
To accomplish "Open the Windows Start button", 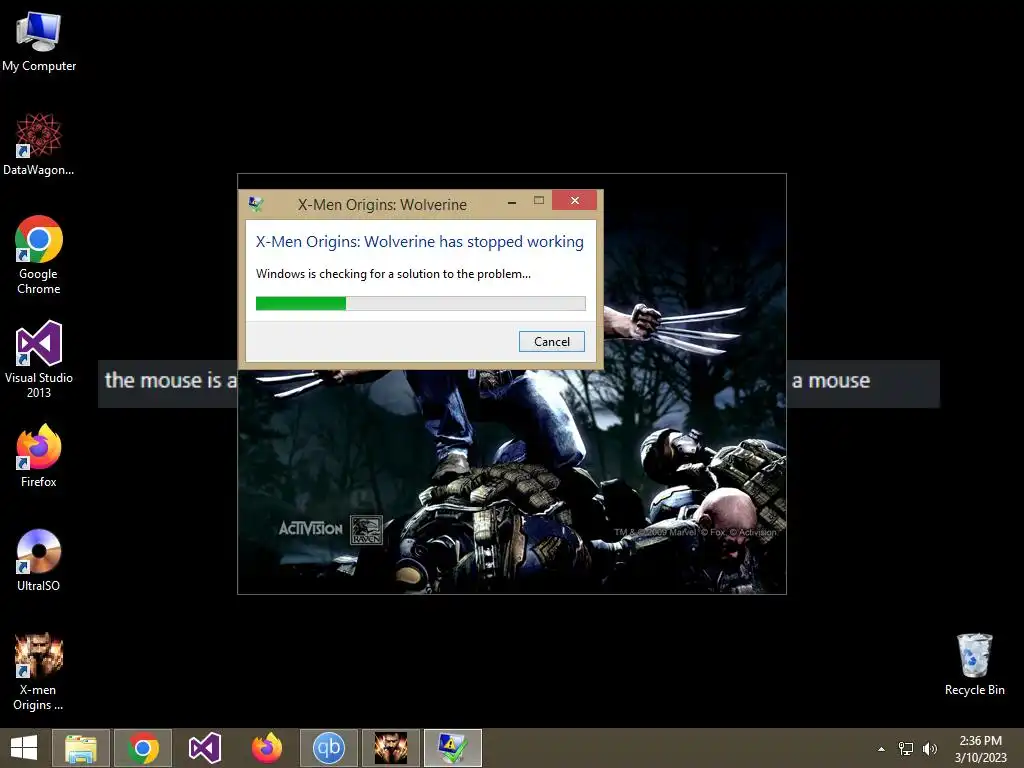I will (24, 748).
